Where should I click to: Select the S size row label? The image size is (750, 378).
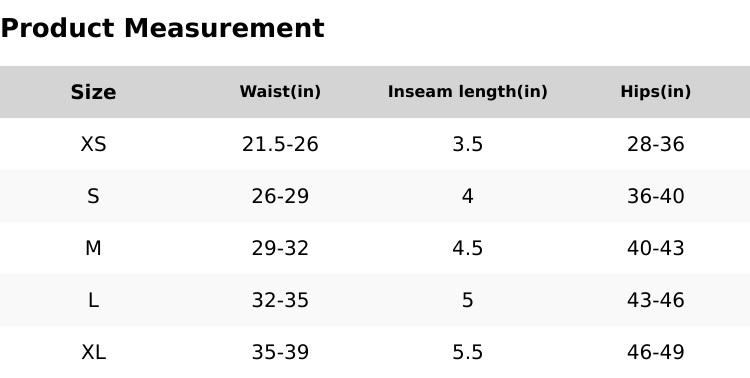point(93,196)
